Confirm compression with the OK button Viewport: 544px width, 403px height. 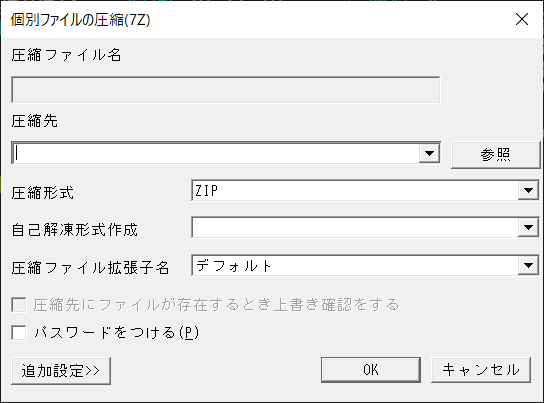(x=371, y=370)
